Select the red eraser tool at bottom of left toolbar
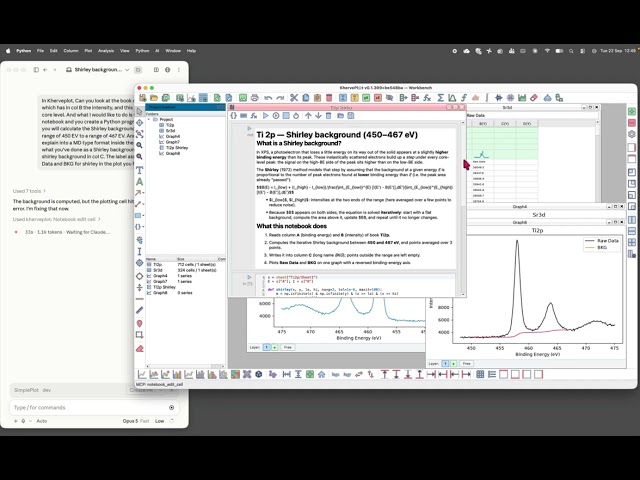This screenshot has width=640, height=480. coord(140,349)
